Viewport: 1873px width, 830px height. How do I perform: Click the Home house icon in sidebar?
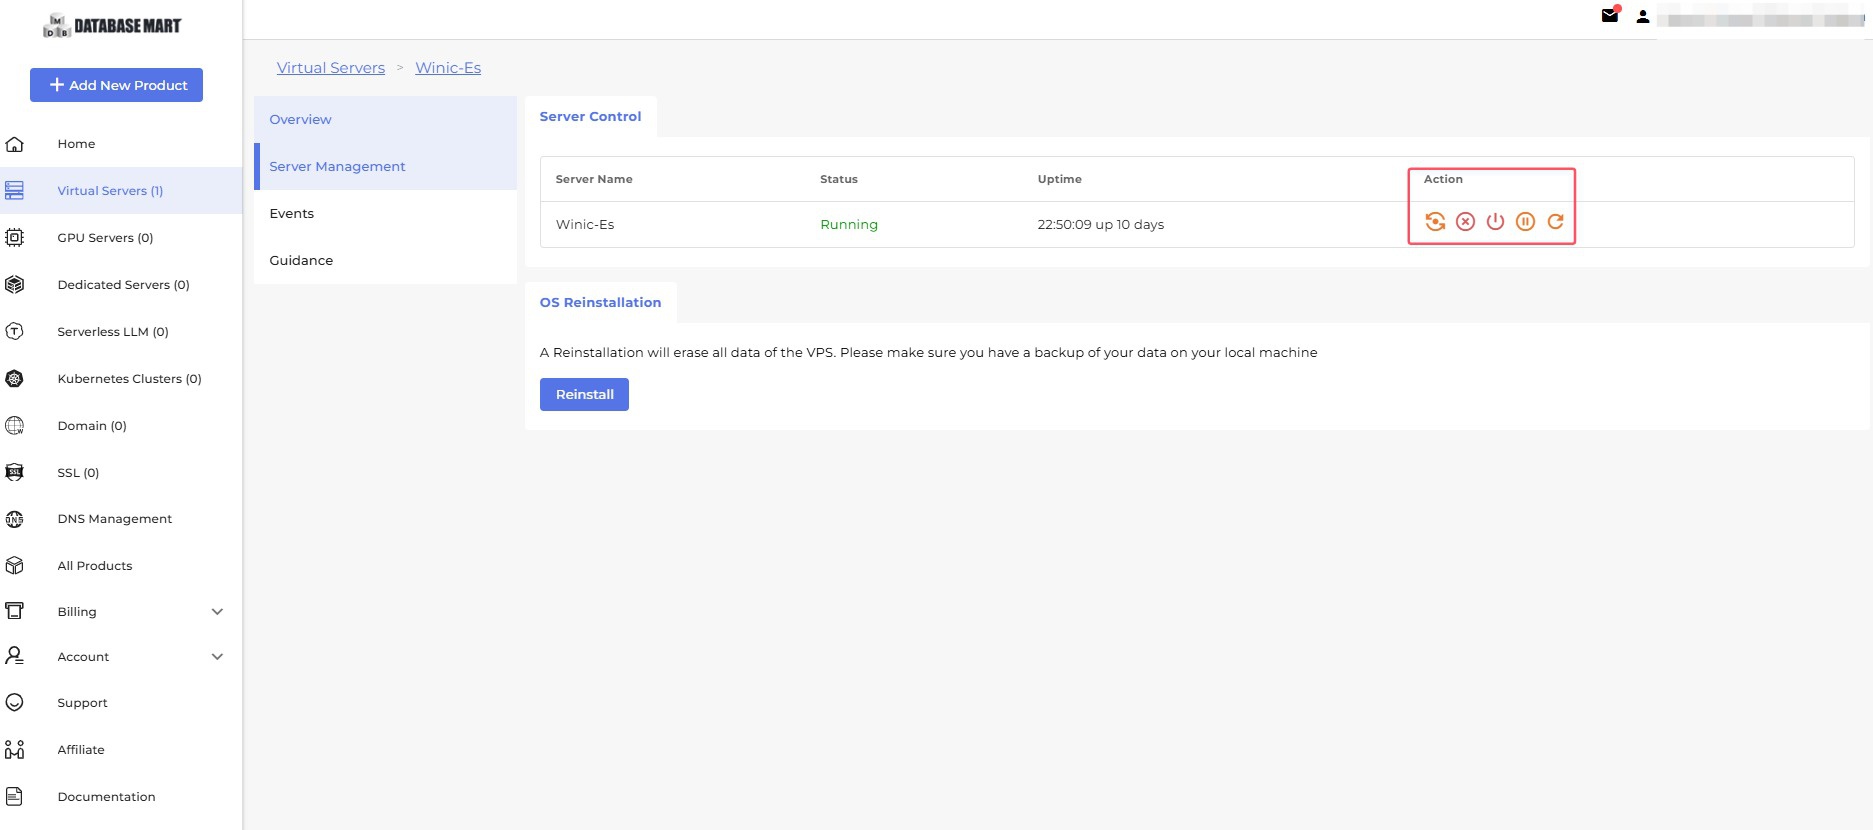[15, 144]
